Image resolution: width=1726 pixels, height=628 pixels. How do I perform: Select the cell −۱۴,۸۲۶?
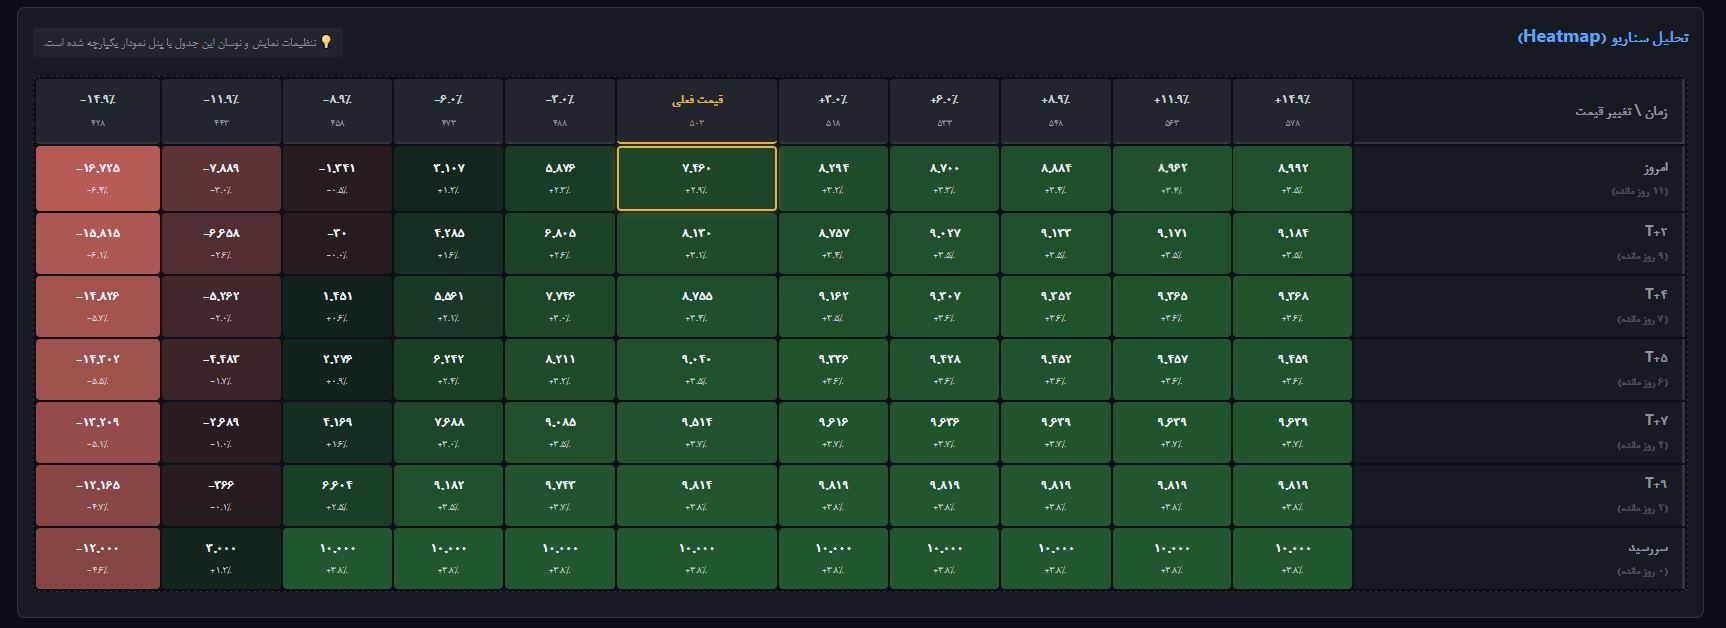98,306
